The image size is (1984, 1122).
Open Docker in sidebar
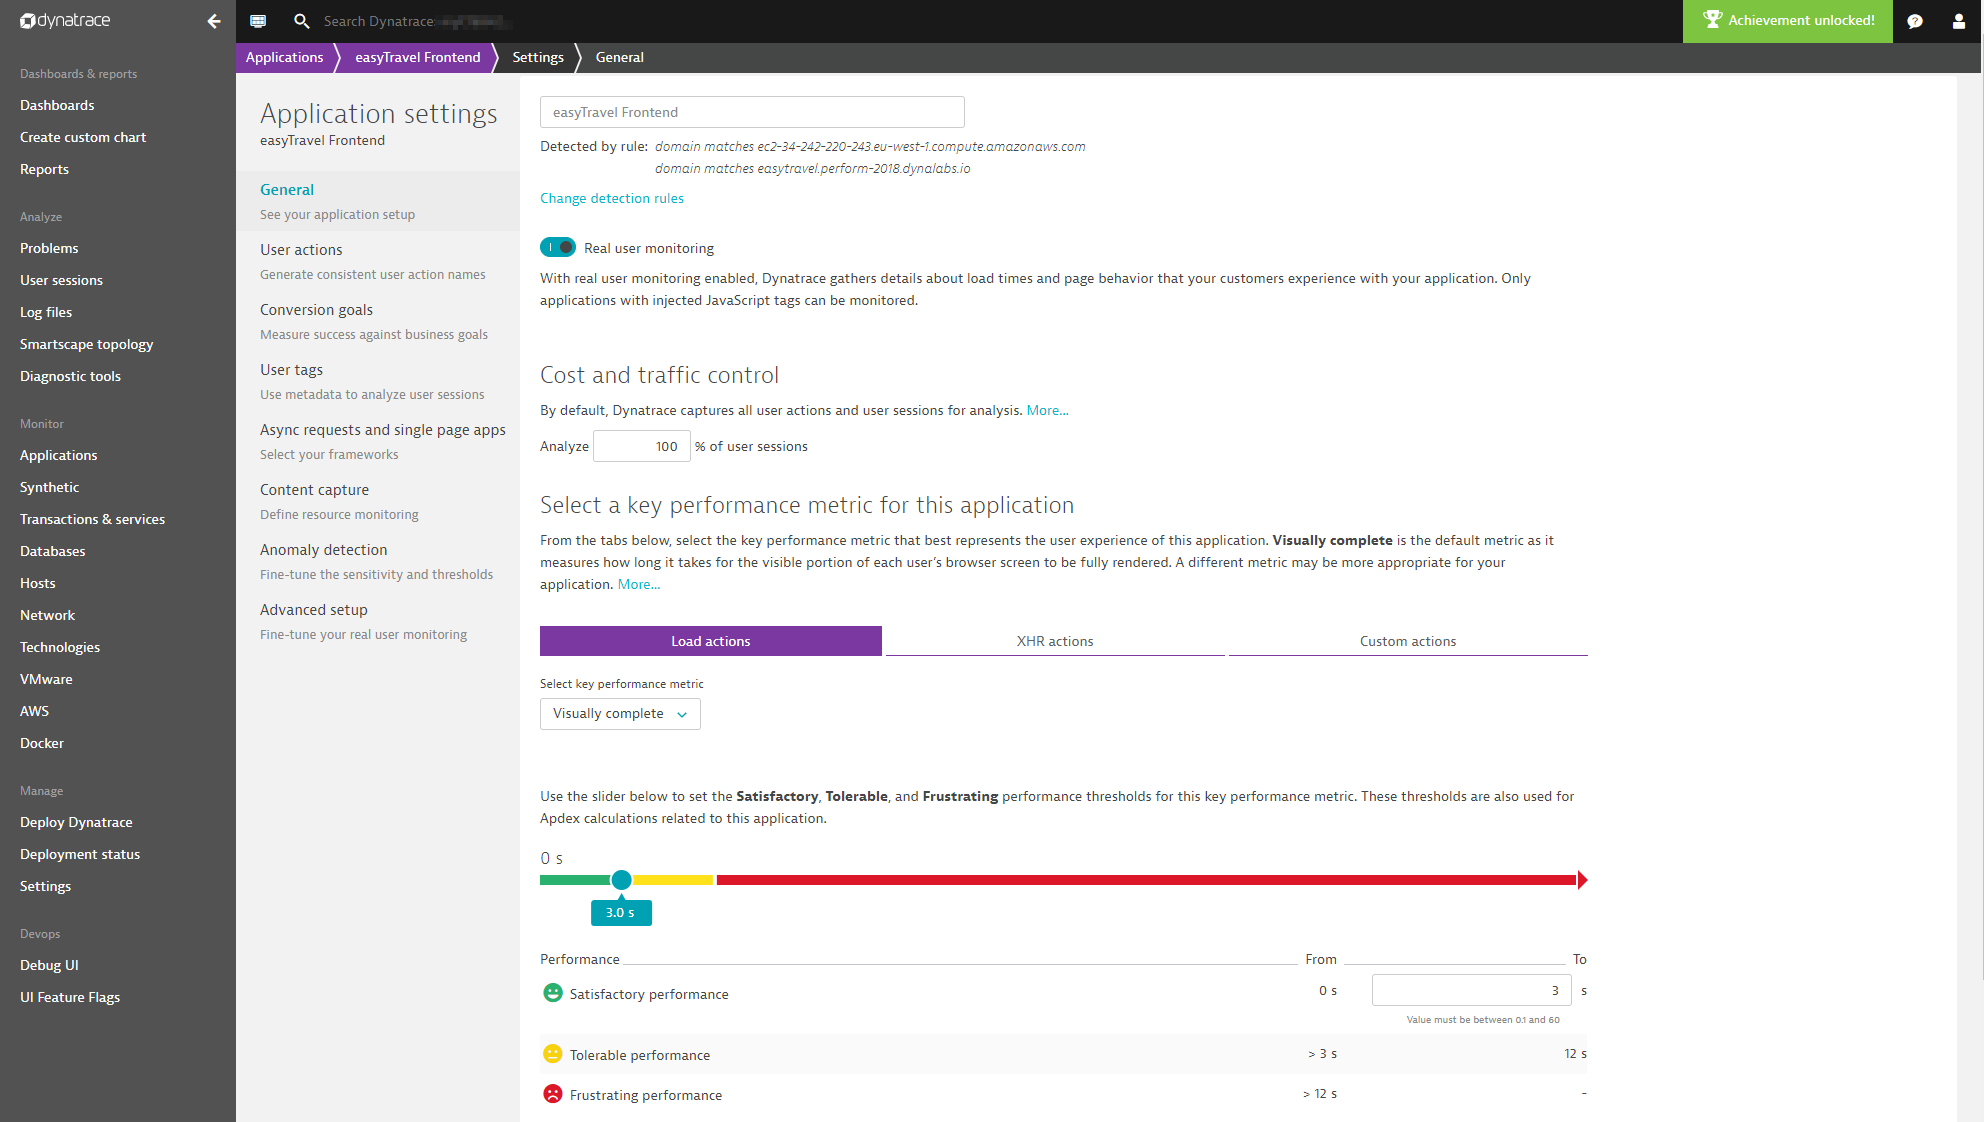pyautogui.click(x=41, y=743)
